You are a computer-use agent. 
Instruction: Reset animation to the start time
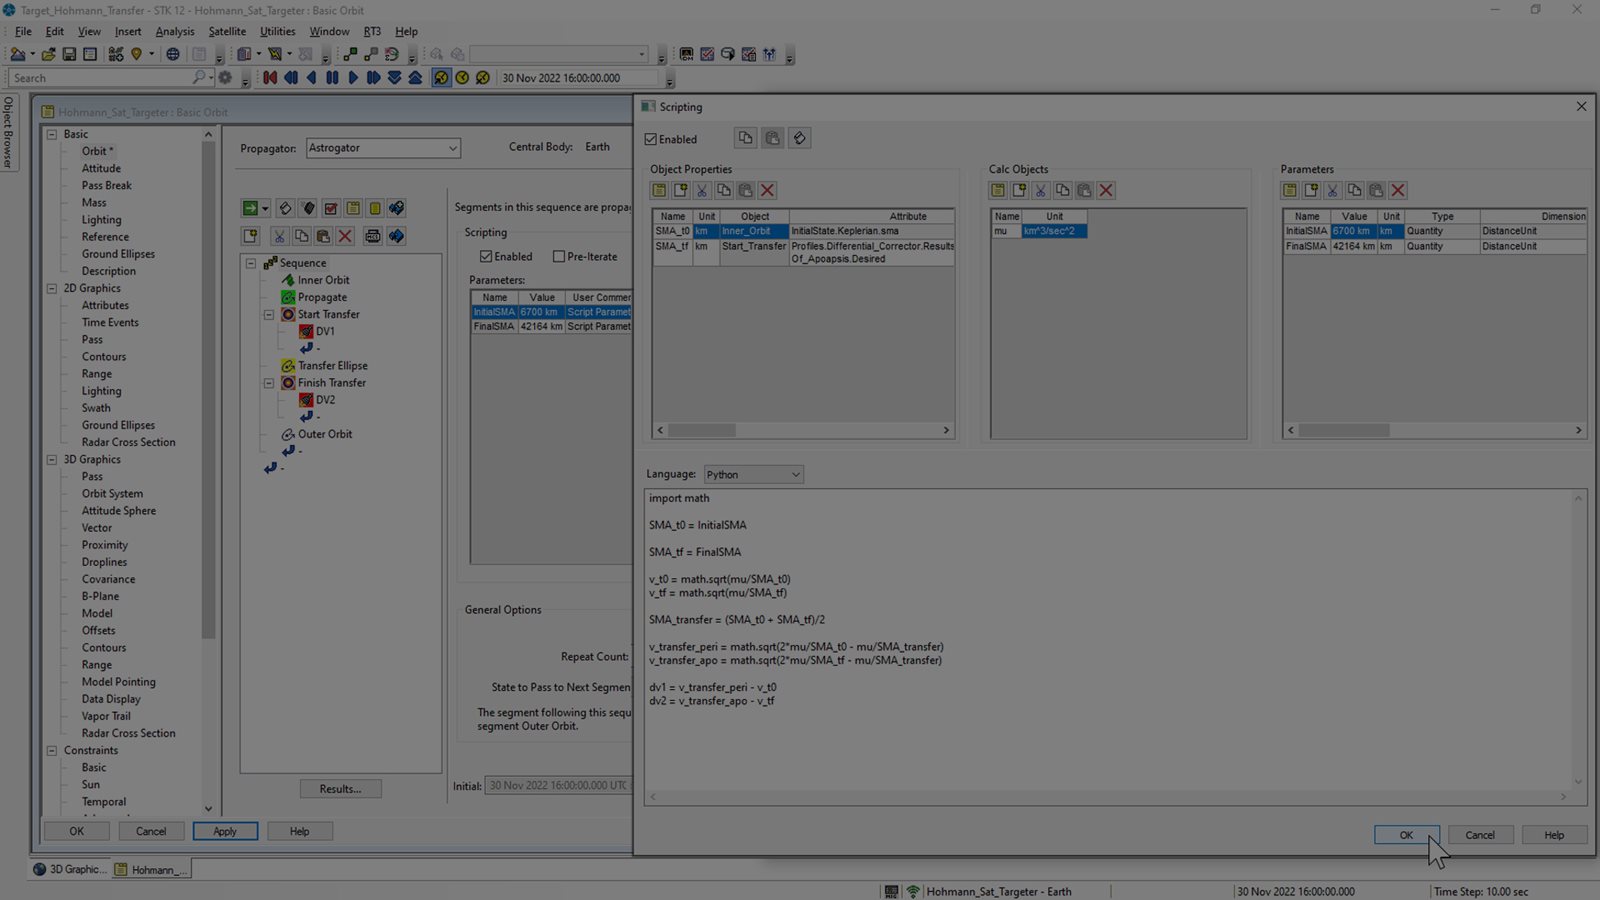(270, 77)
